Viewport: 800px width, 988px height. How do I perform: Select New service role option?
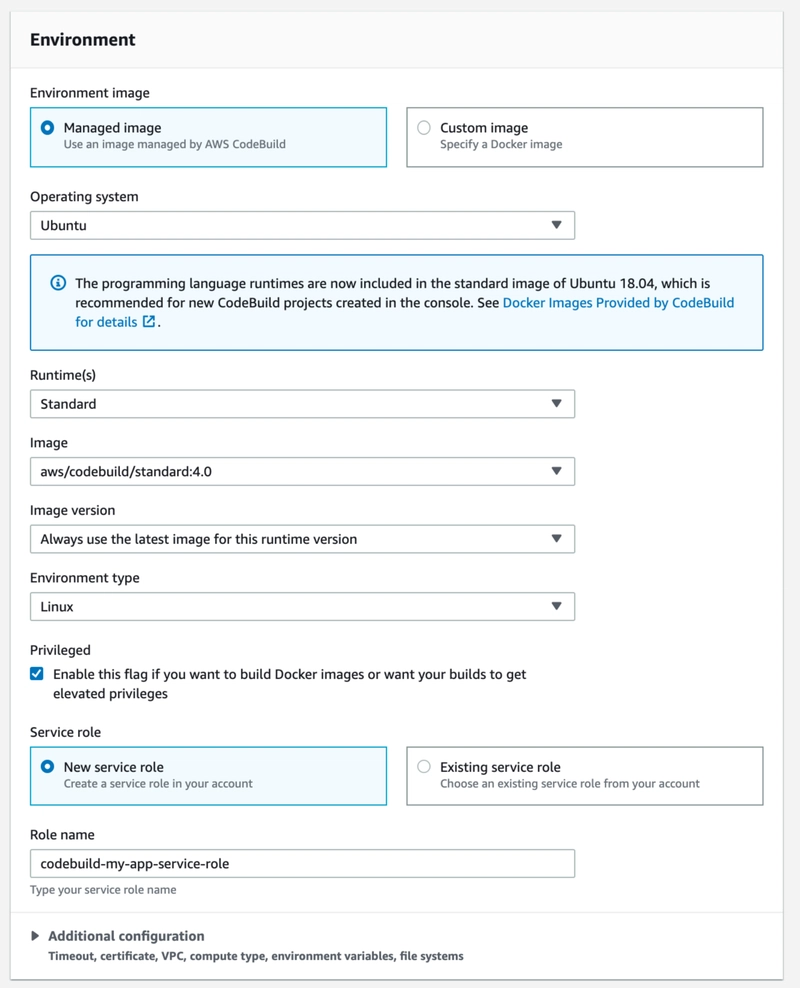coord(47,767)
